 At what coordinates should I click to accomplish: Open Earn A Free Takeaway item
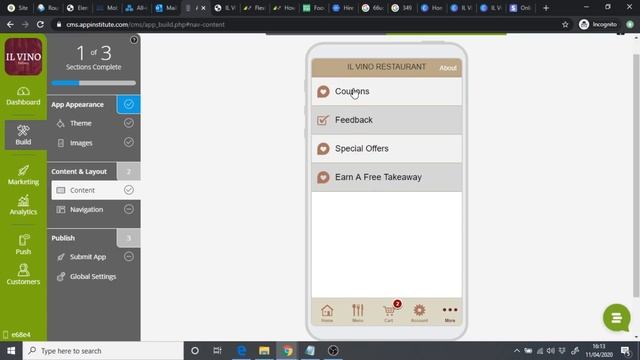(387, 177)
